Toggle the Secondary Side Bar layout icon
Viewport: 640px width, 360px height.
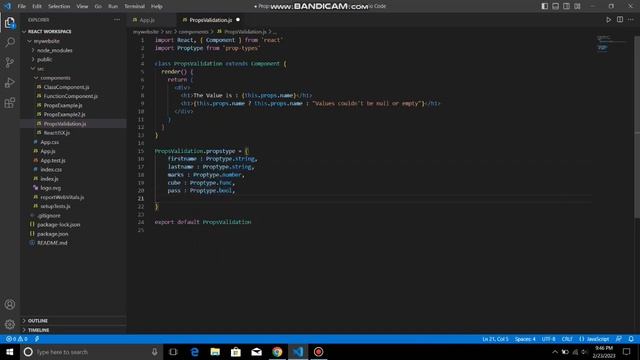[566, 6]
